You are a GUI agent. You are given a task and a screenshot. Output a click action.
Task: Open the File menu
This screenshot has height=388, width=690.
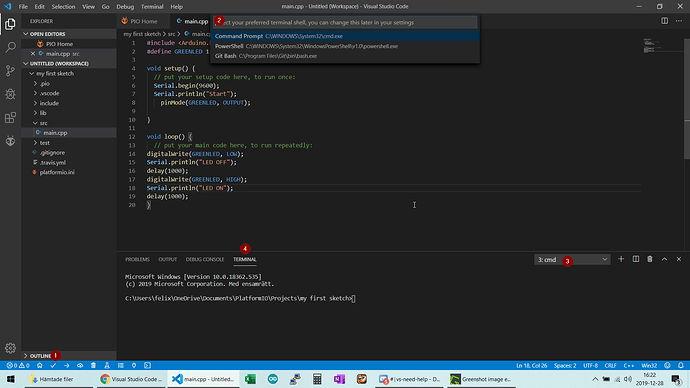tap(23, 7)
